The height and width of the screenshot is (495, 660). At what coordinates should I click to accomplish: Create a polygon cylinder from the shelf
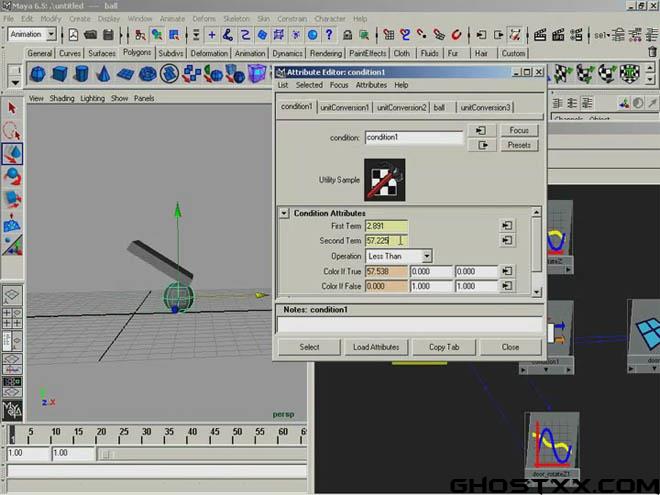(x=81, y=74)
